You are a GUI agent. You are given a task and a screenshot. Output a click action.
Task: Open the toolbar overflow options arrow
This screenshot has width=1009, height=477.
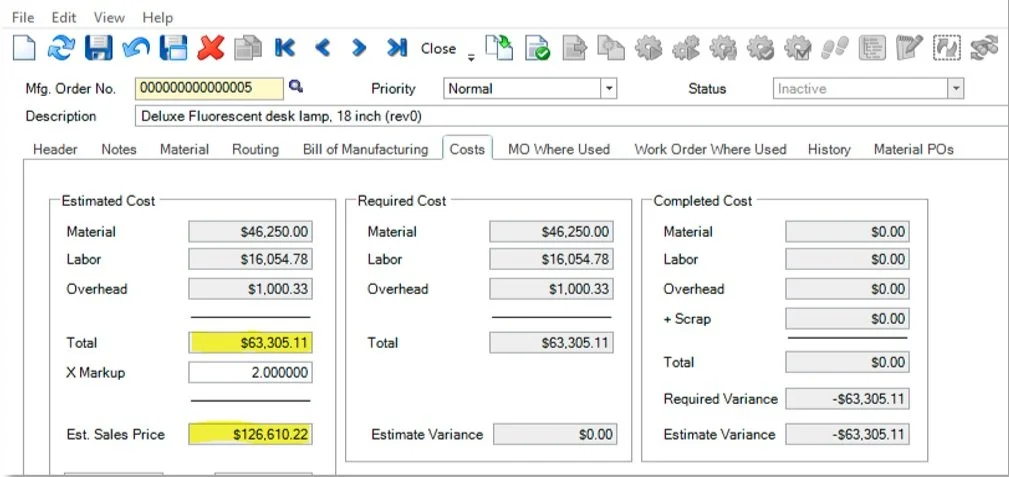click(x=470, y=57)
